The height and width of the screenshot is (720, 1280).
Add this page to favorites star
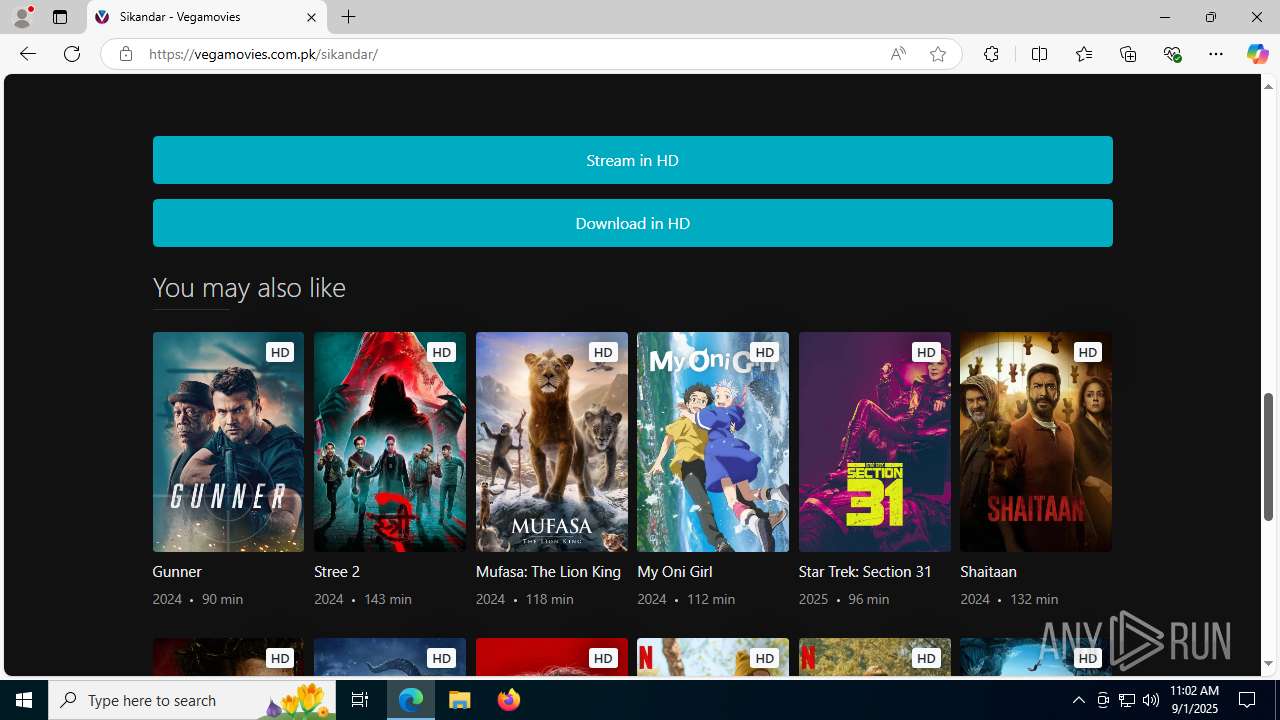pyautogui.click(x=937, y=54)
